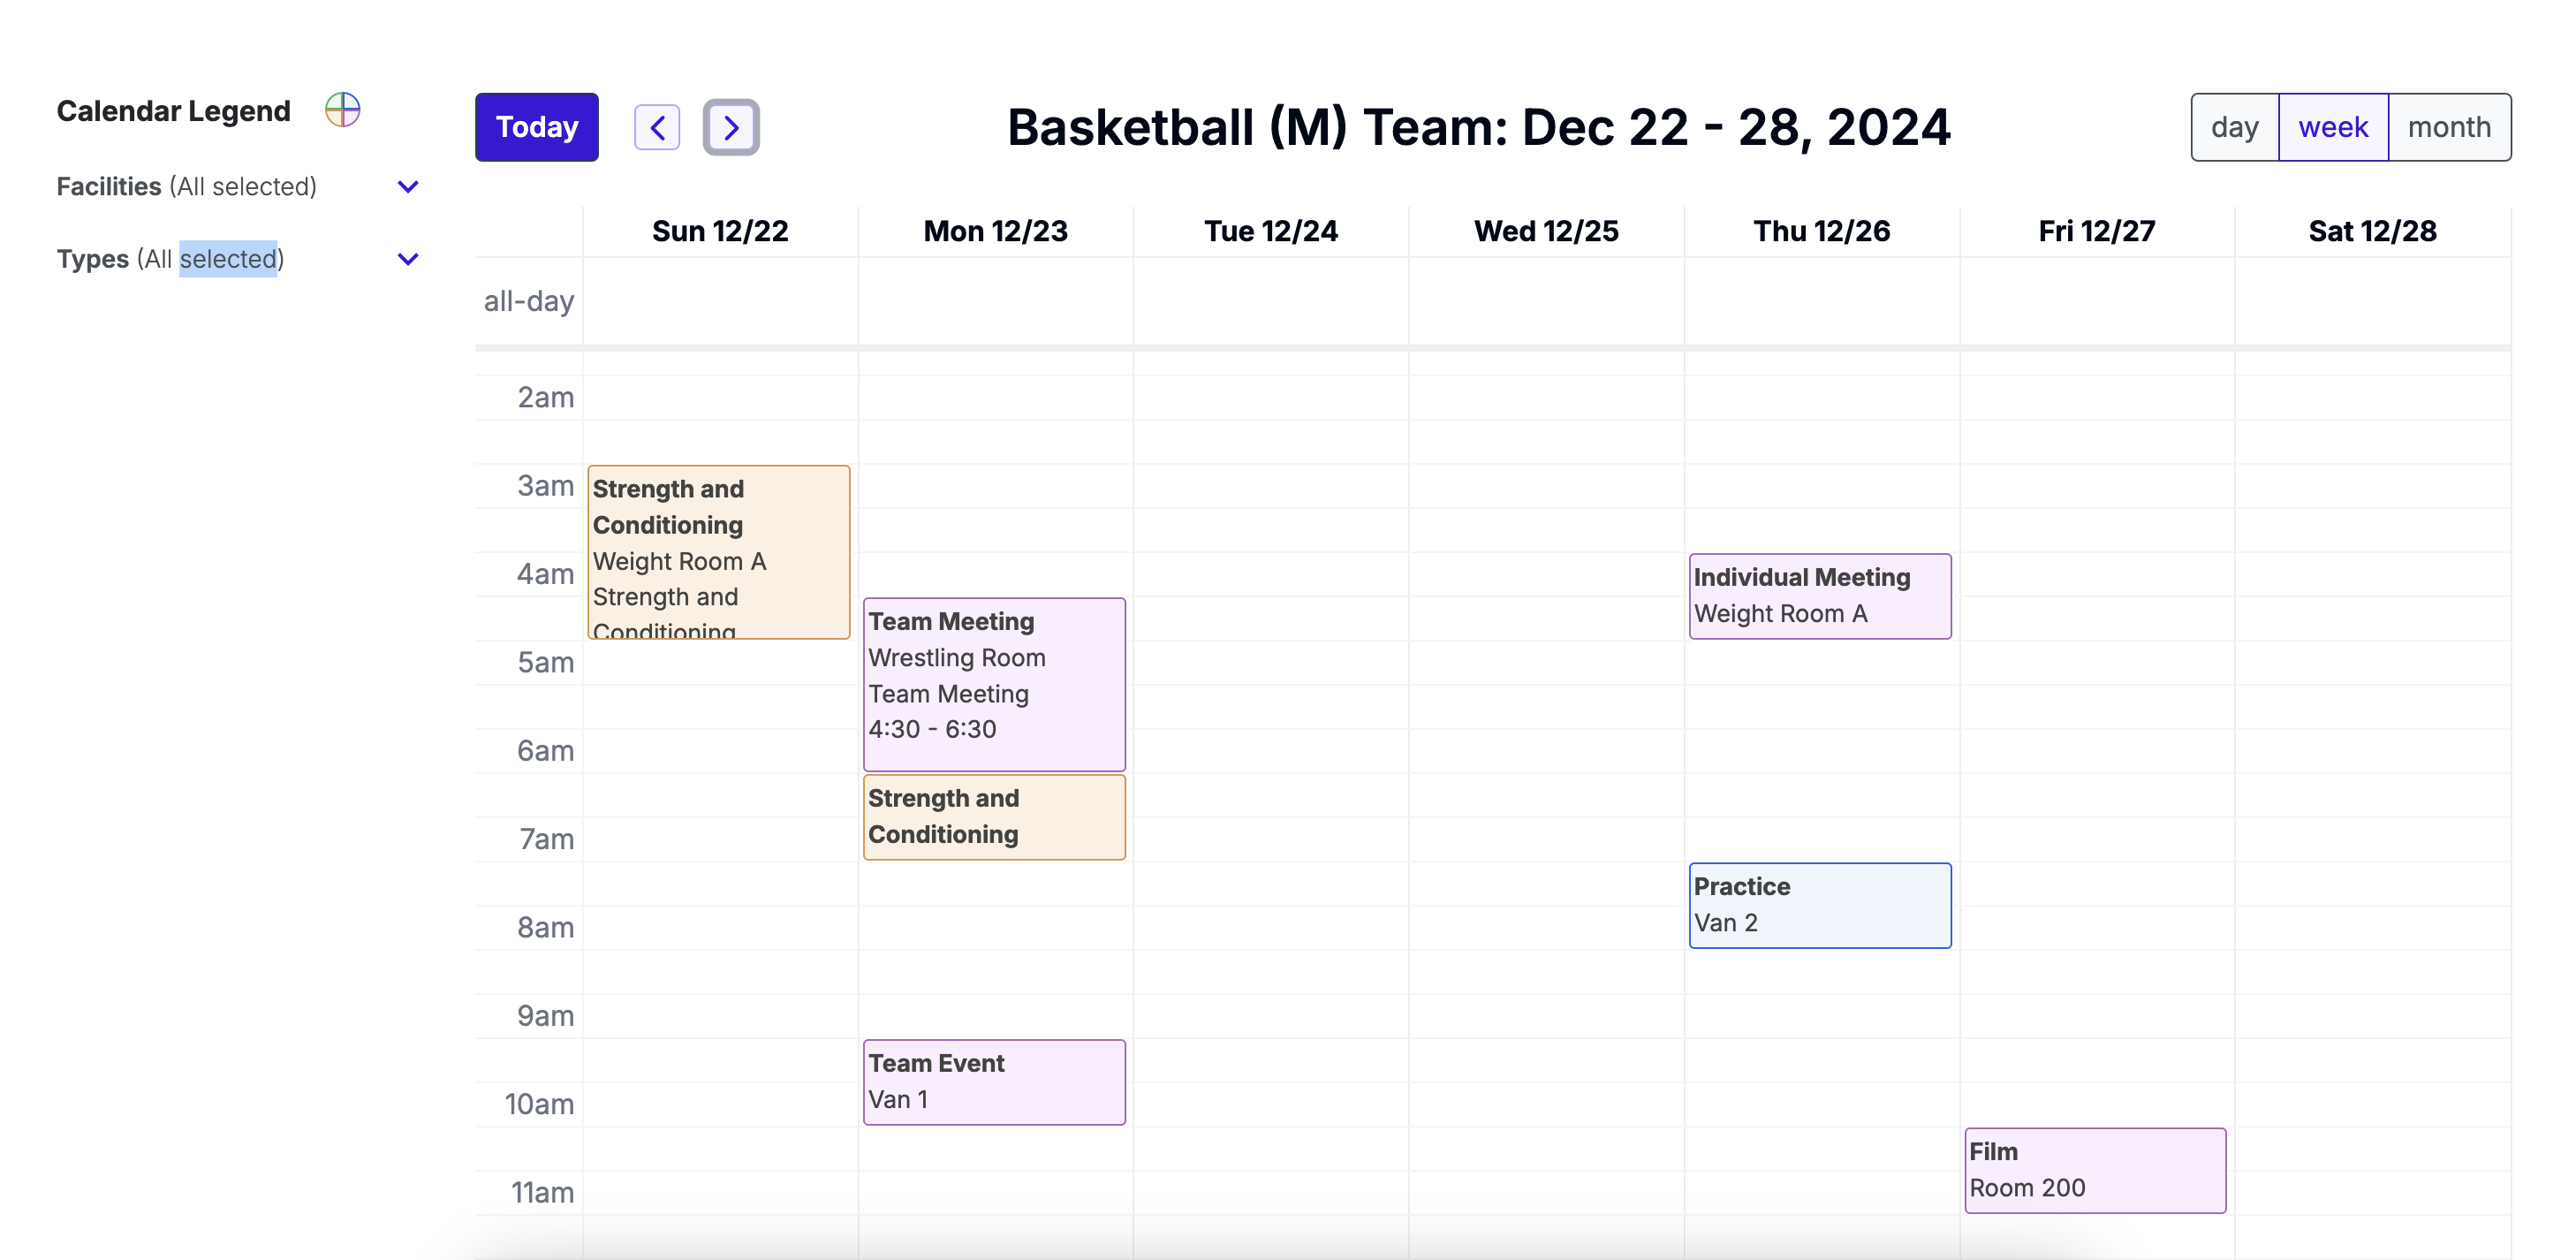Expand the Types filter dropdown
Image resolution: width=2576 pixels, height=1260 pixels.
[x=408, y=259]
